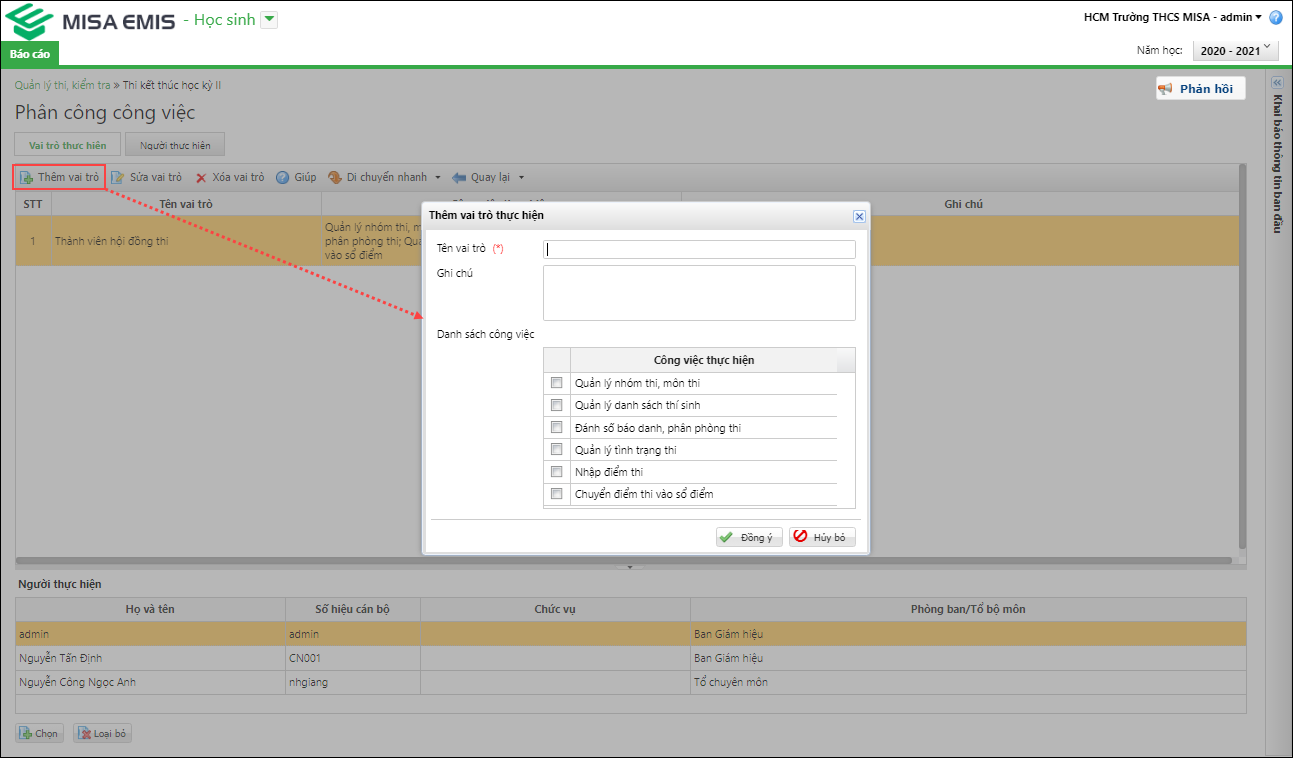Expand the Di chuyển nhanh dropdown arrow
Image resolution: width=1293 pixels, height=758 pixels.
point(438,178)
